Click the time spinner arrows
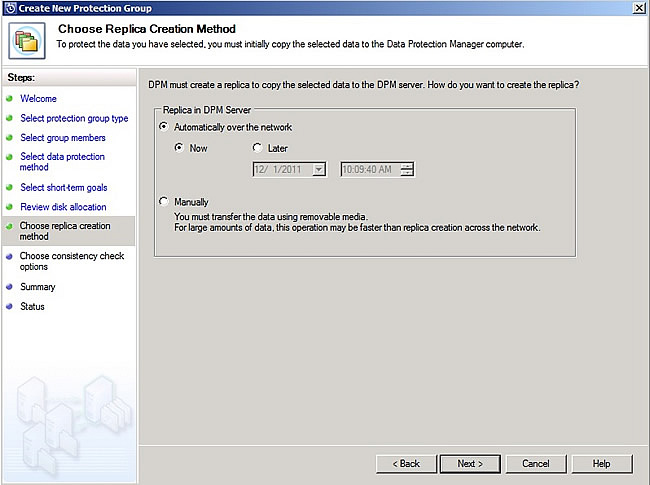The height and width of the screenshot is (485, 650). click(407, 169)
